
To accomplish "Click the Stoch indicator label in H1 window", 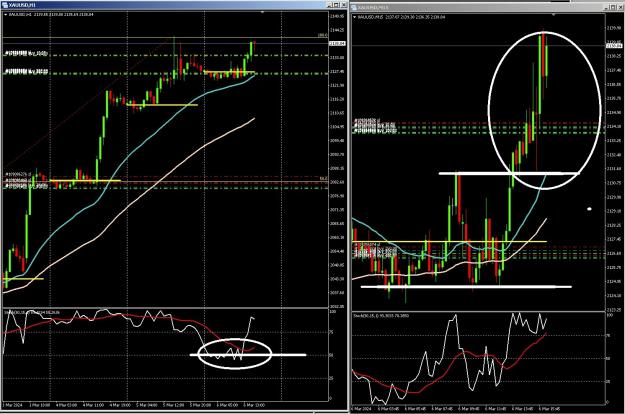I will point(32,312).
